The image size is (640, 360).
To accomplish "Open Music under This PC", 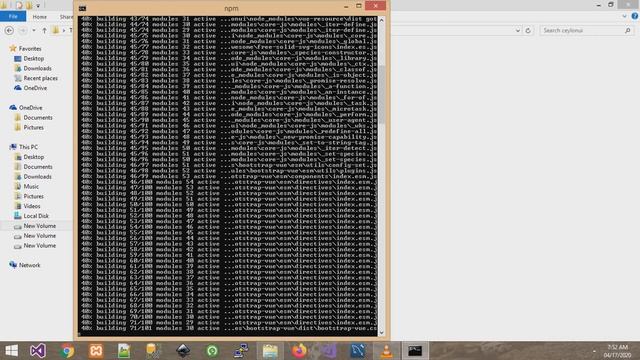I will tap(31, 187).
